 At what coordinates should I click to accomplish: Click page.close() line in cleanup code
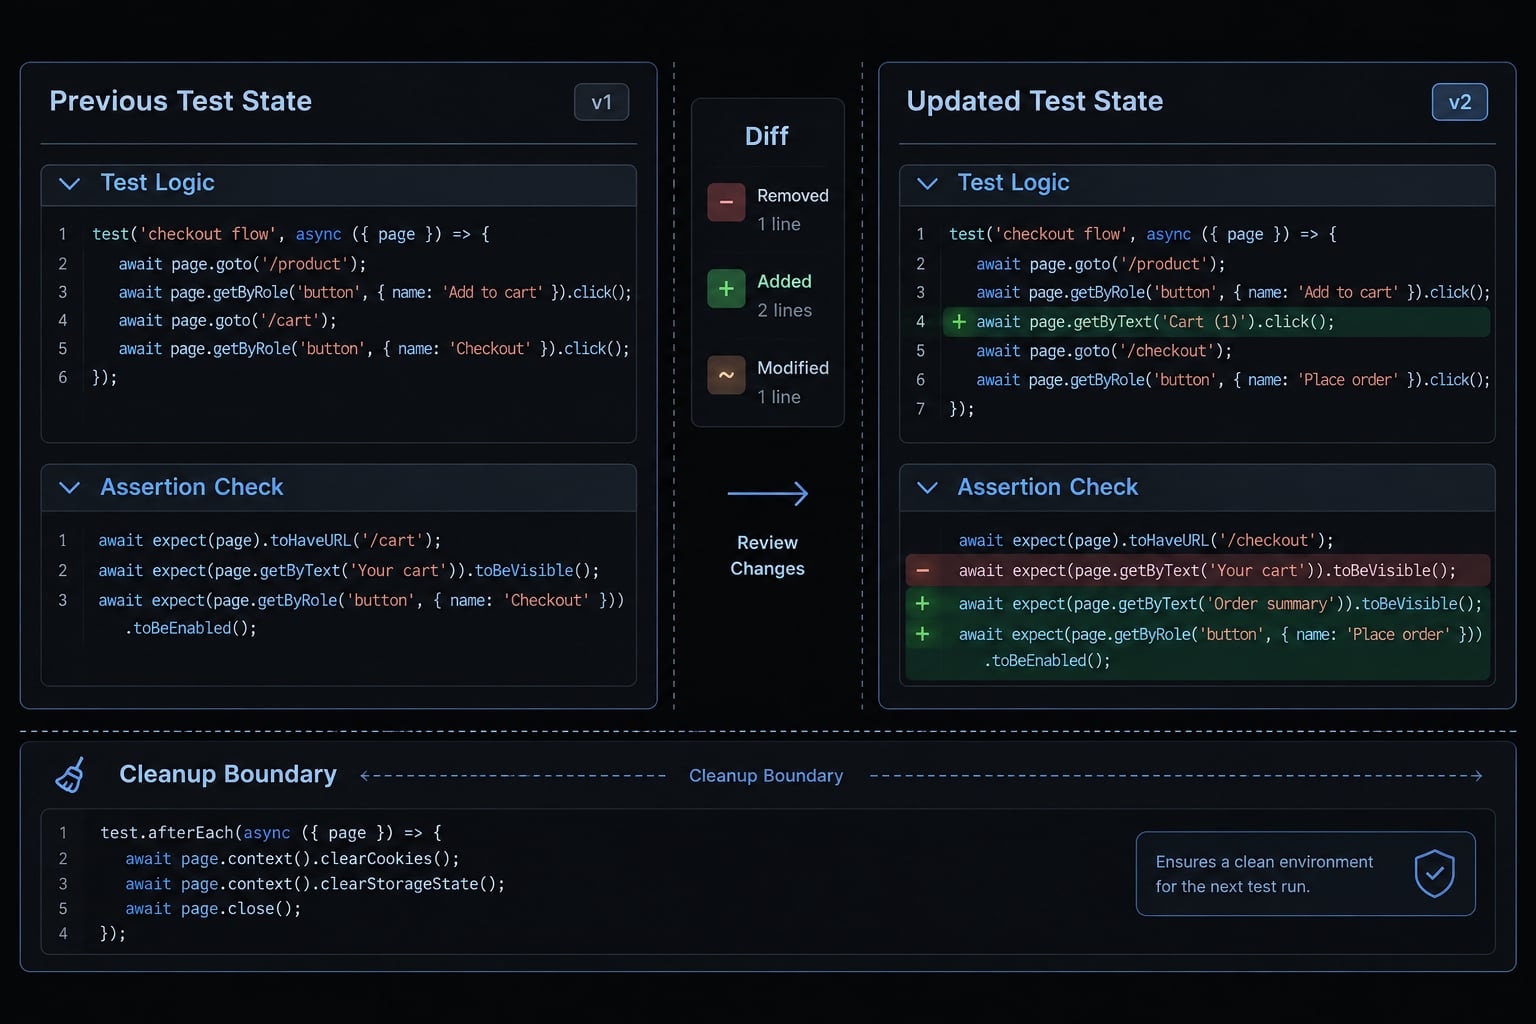pos(213,908)
